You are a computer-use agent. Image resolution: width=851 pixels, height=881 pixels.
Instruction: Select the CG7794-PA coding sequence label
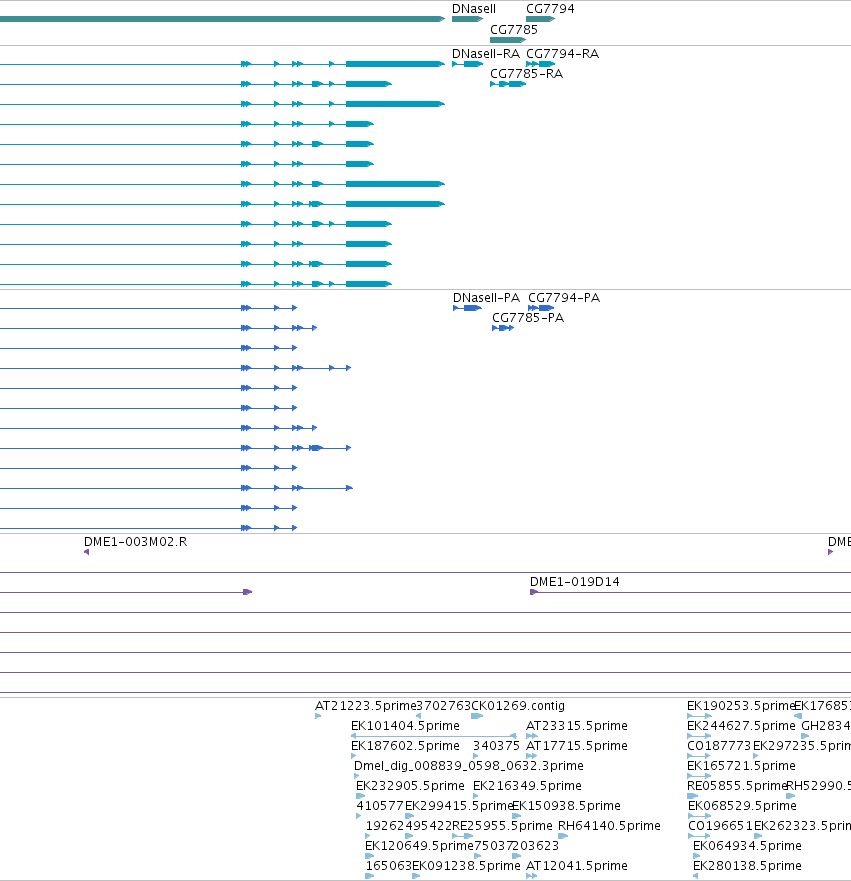(564, 298)
